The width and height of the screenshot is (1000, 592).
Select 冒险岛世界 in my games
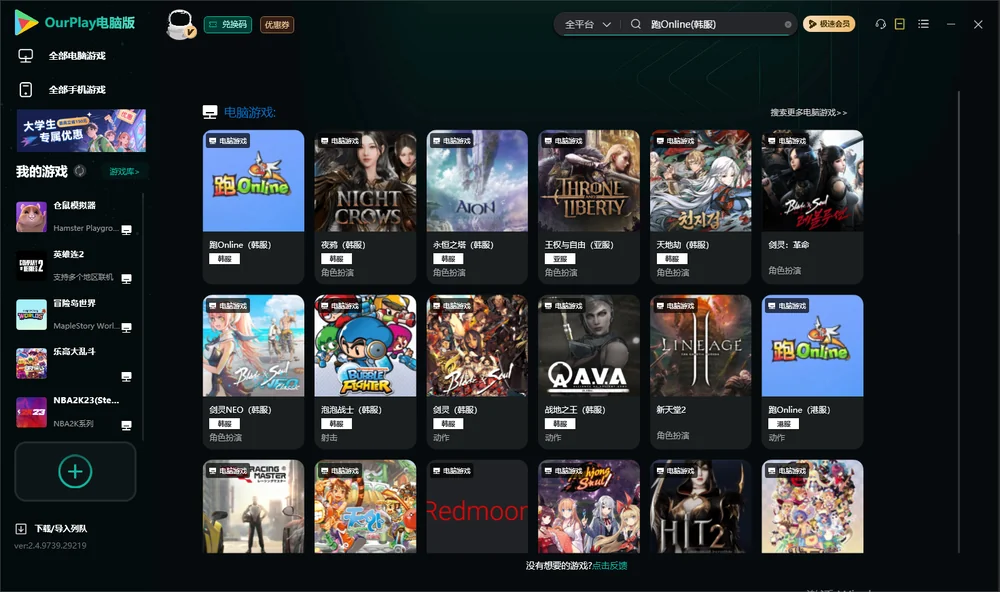point(74,315)
